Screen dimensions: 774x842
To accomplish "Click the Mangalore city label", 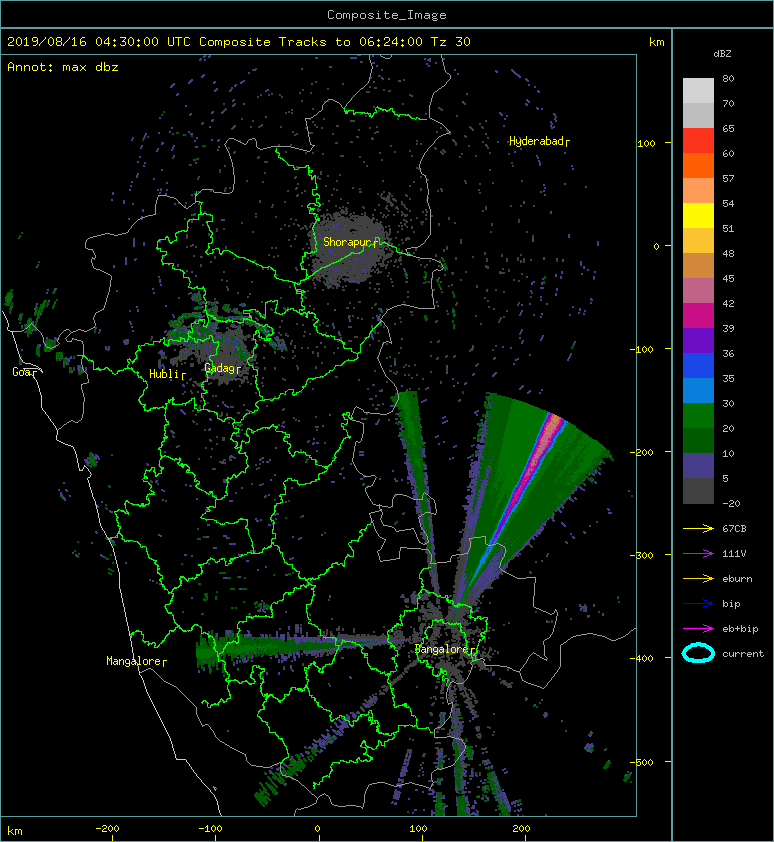I will [134, 661].
